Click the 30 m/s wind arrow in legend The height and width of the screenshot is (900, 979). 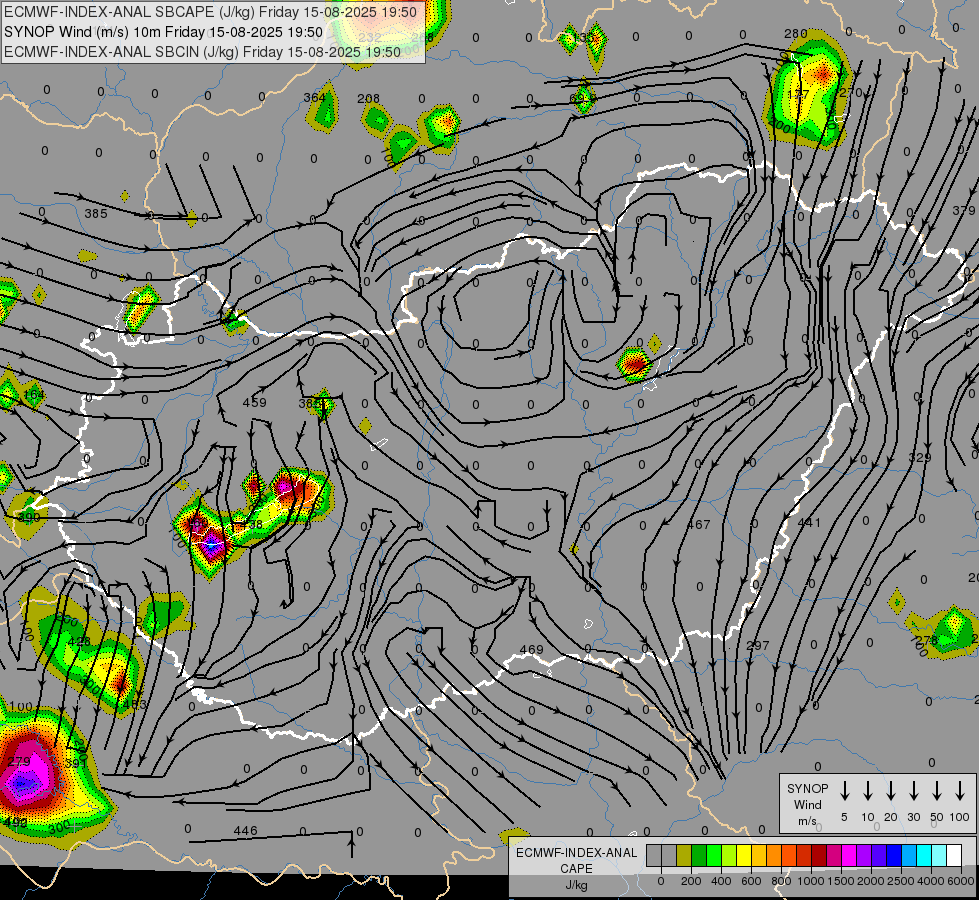[913, 791]
